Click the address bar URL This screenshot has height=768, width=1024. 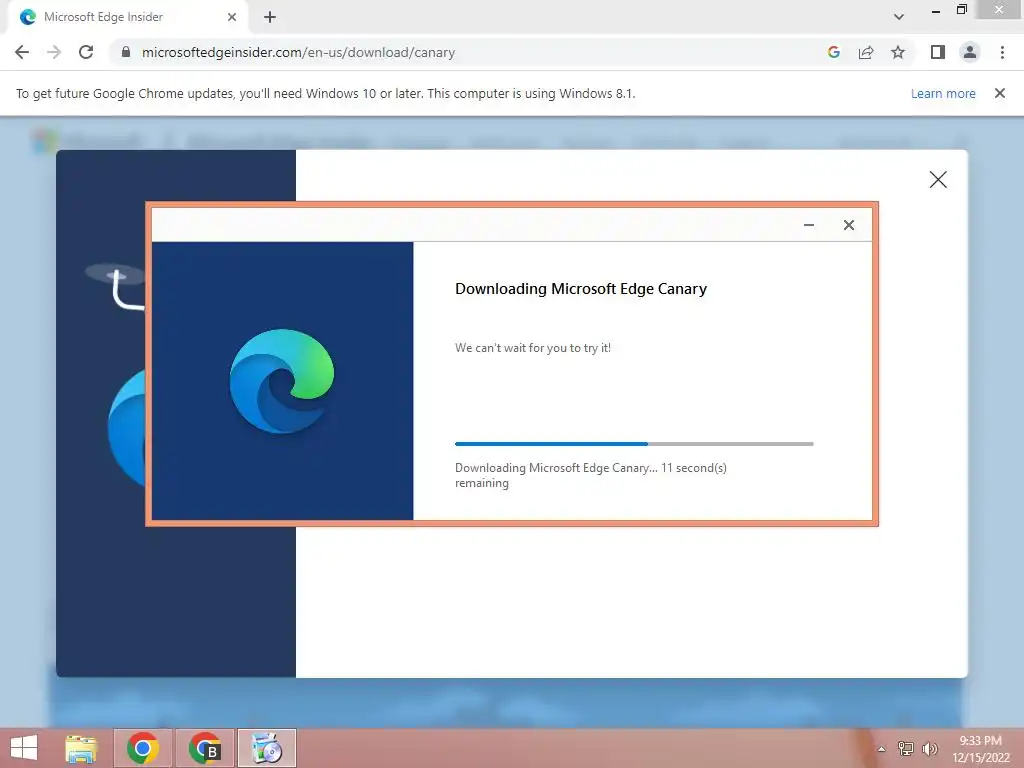298,52
